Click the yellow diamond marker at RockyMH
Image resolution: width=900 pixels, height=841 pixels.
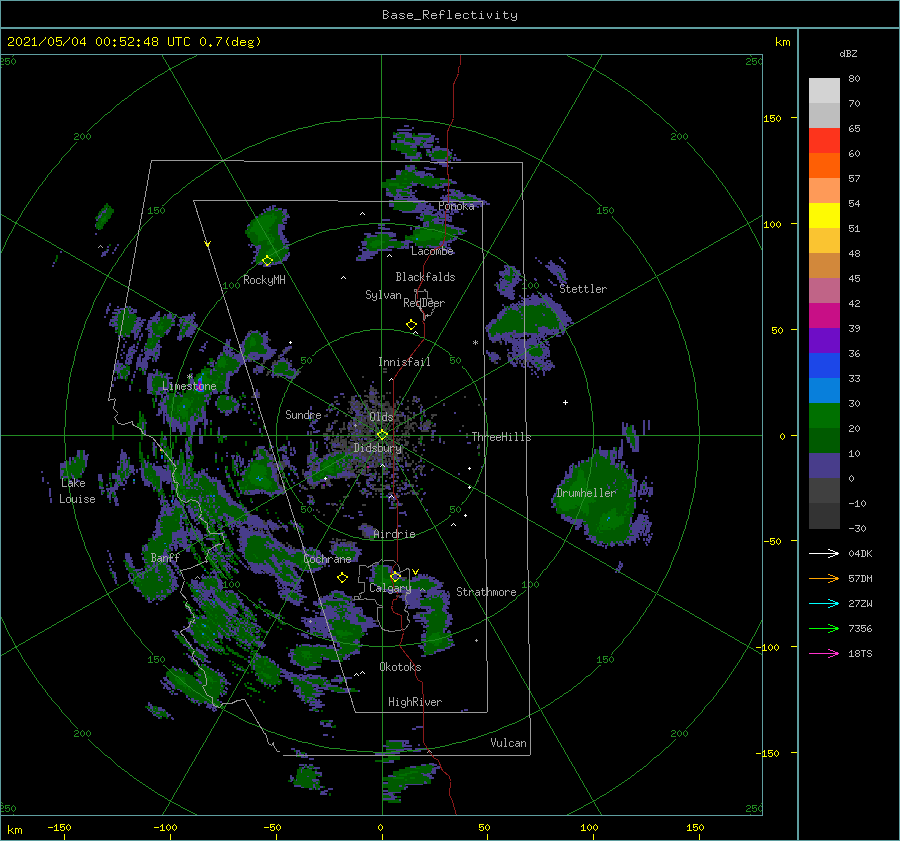pyautogui.click(x=267, y=261)
